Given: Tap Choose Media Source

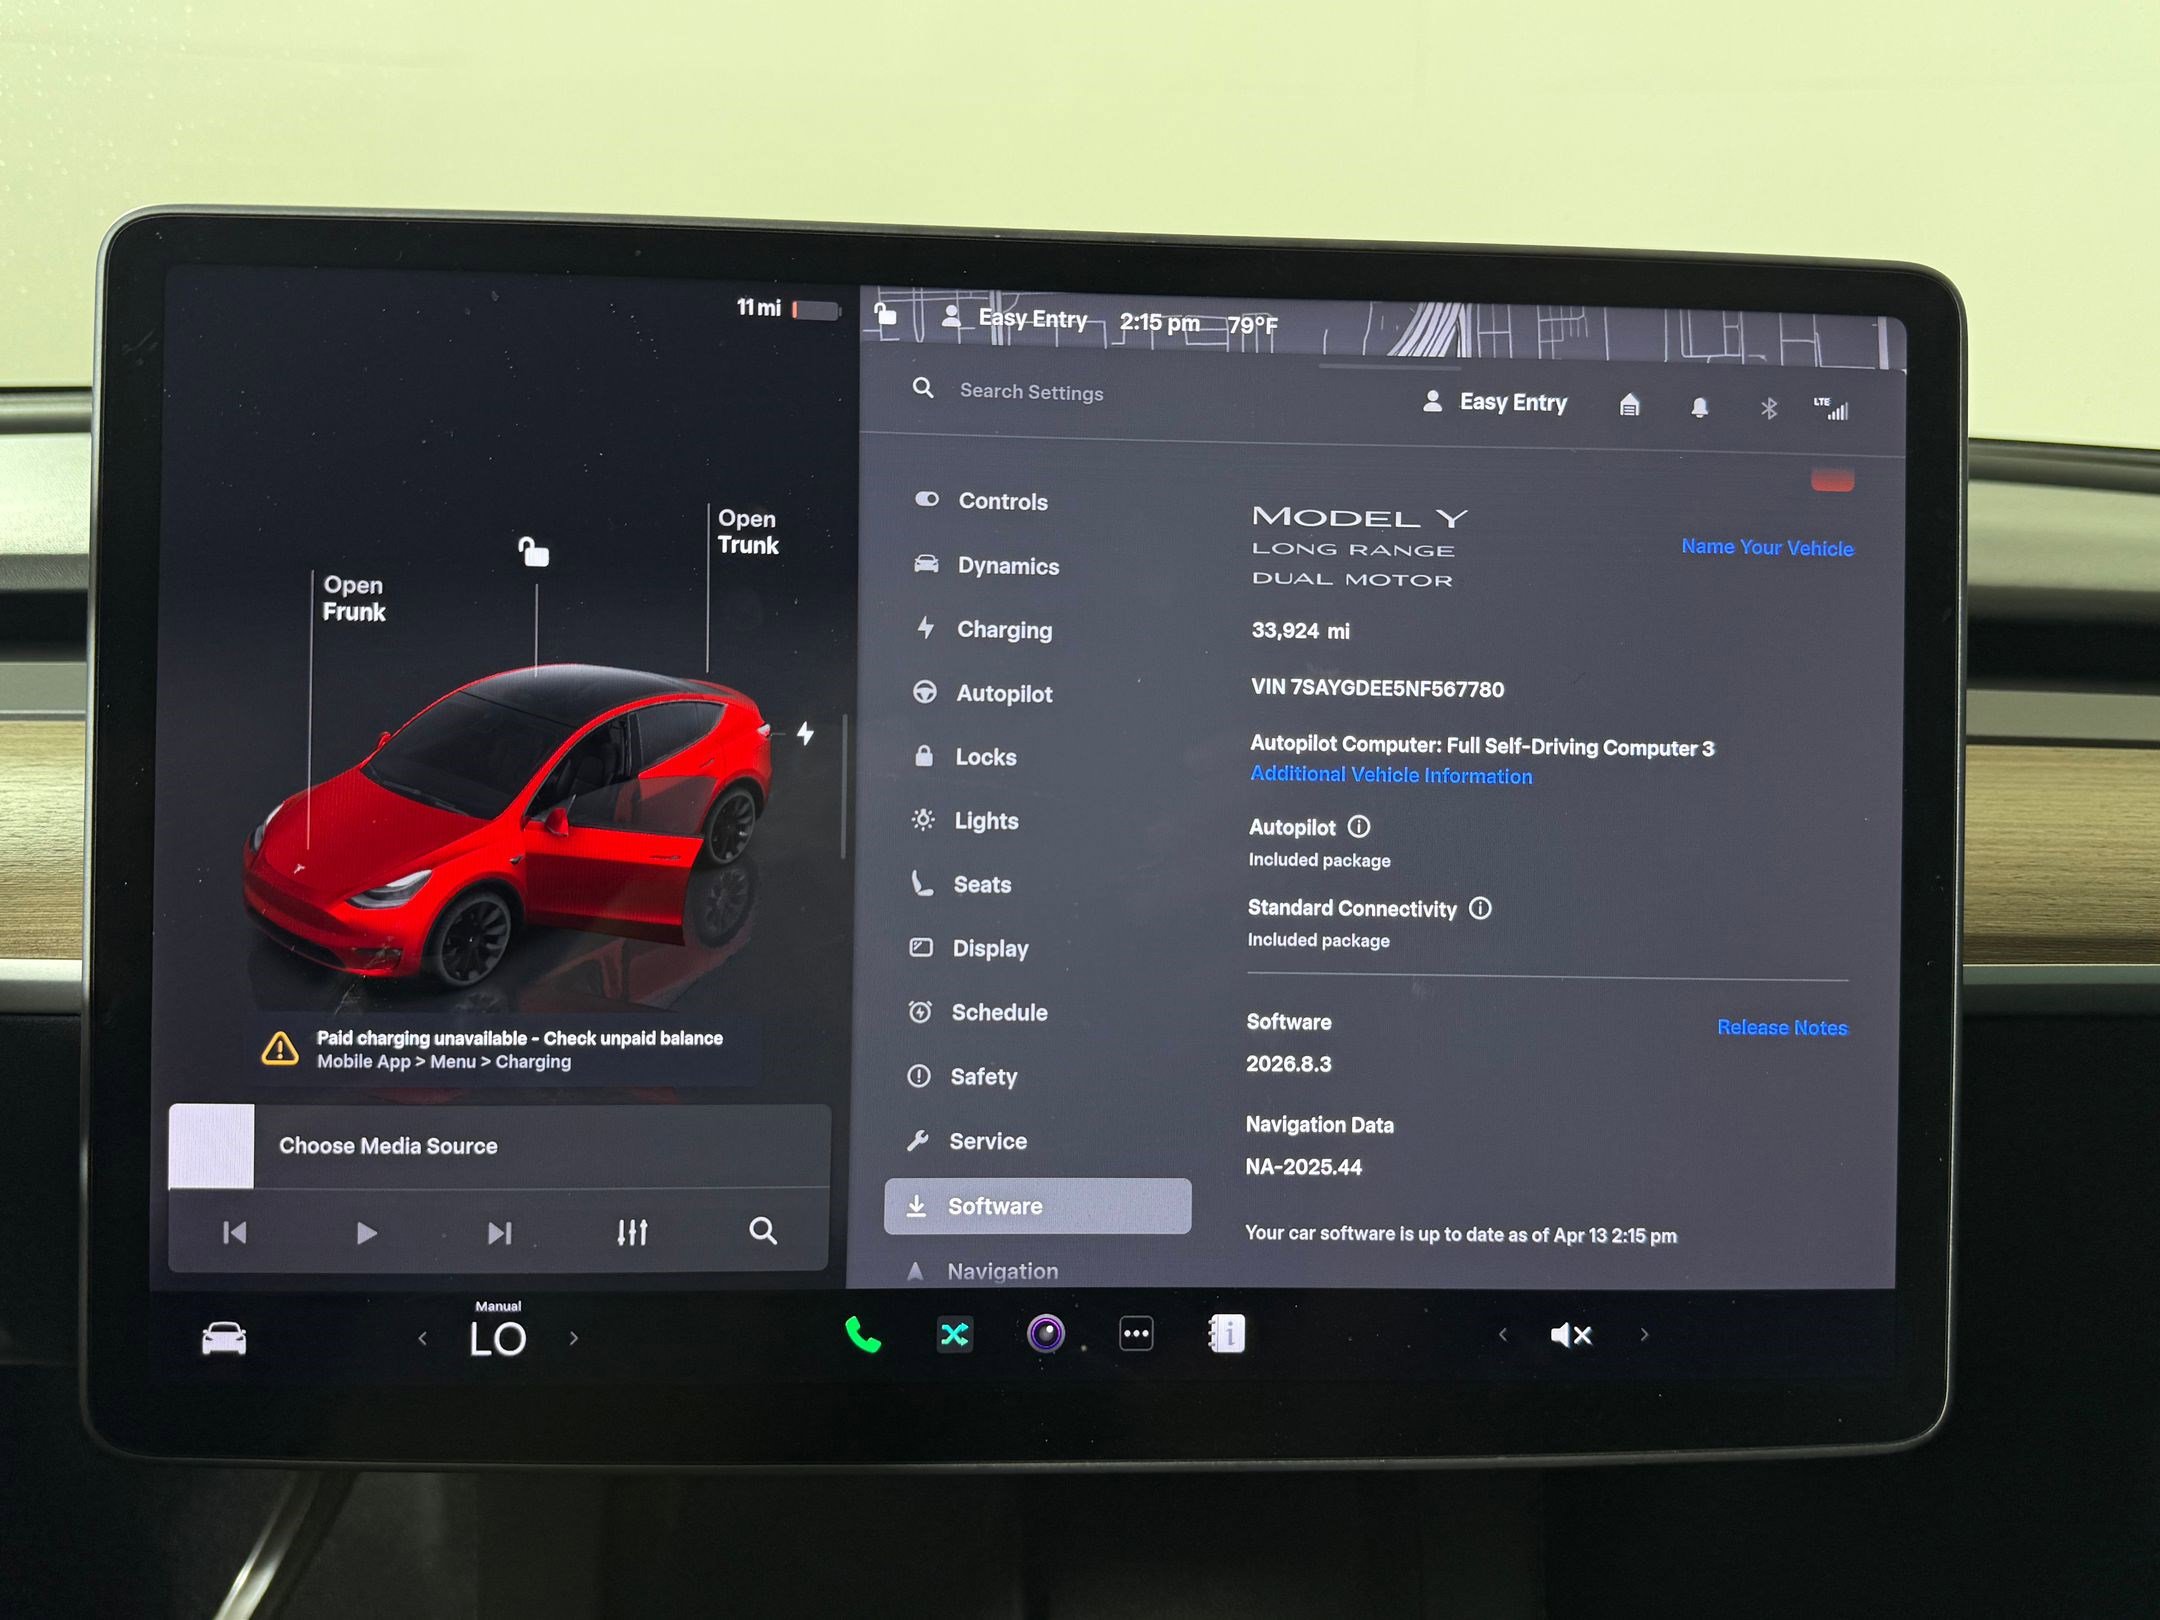Looking at the screenshot, I should point(388,1146).
